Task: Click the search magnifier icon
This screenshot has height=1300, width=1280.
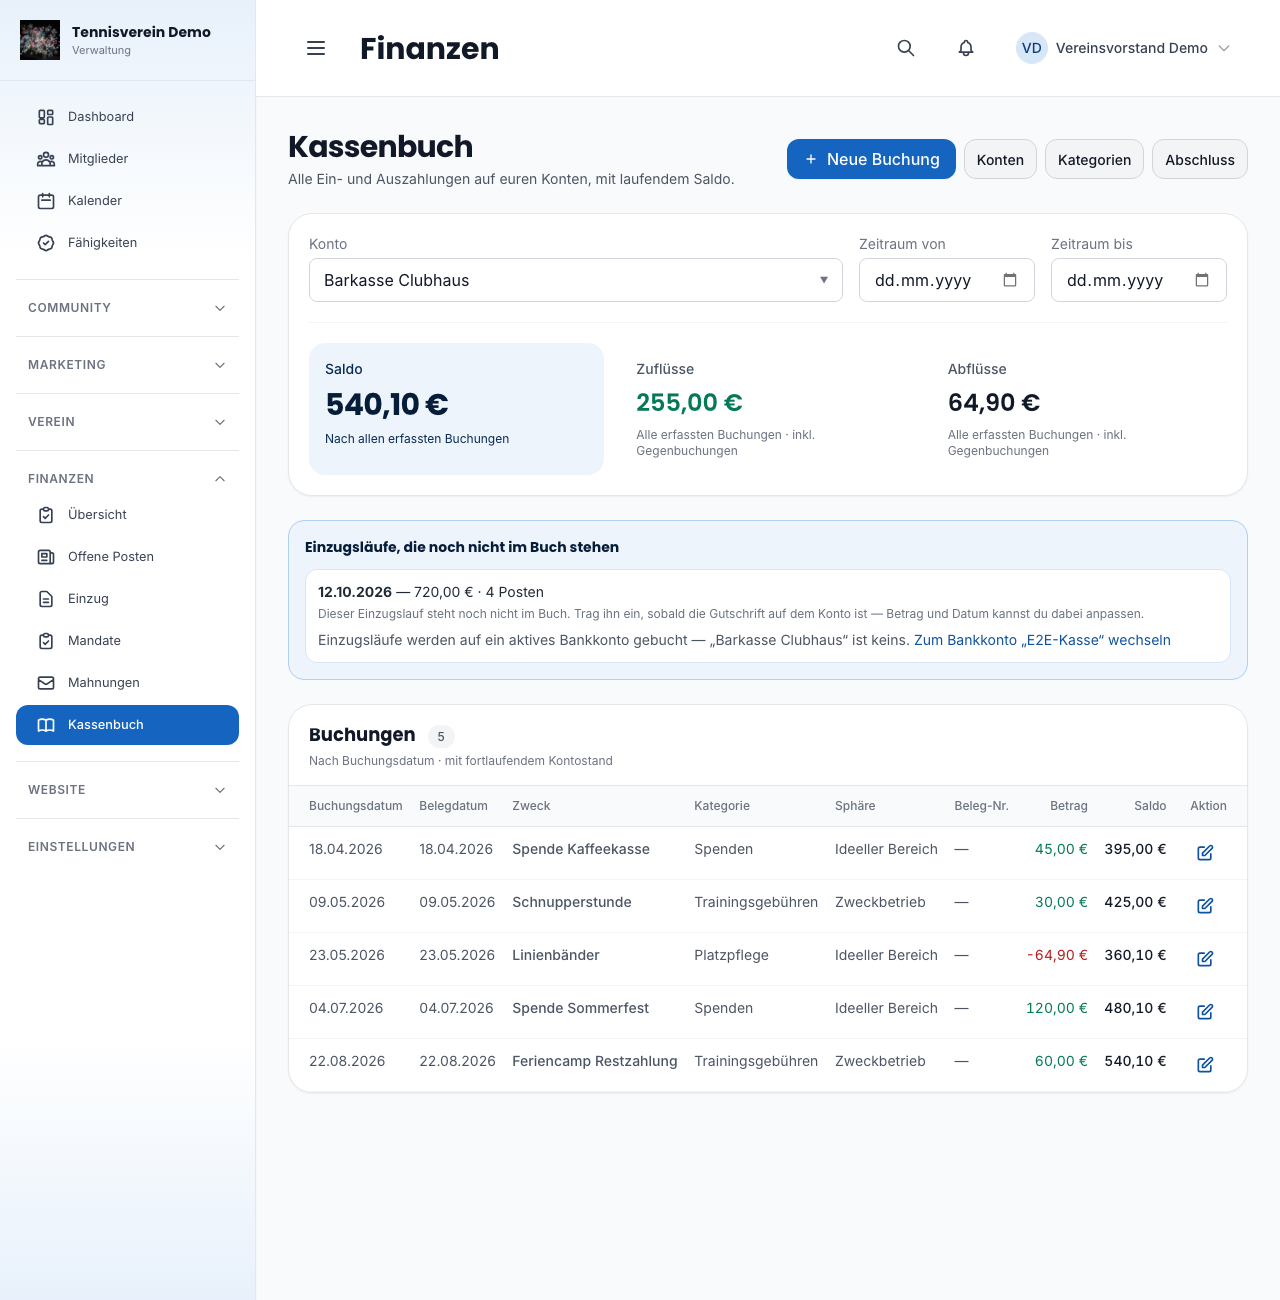Action: click(x=906, y=48)
